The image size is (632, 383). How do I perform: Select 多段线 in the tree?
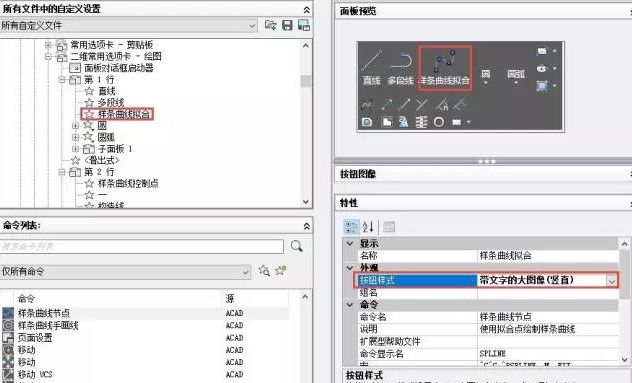[111, 103]
